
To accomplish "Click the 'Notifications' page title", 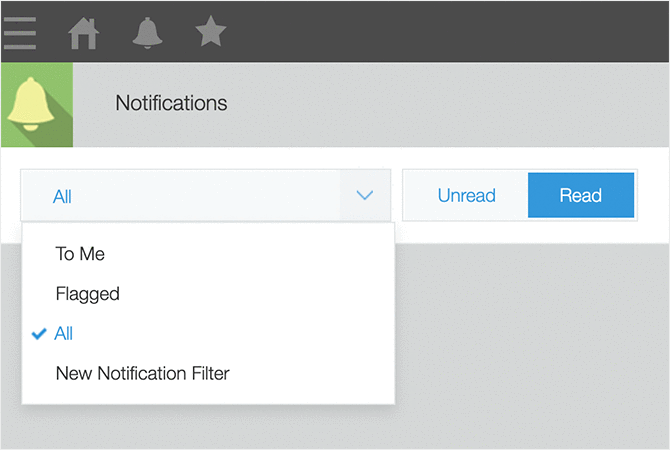I will click(x=171, y=103).
